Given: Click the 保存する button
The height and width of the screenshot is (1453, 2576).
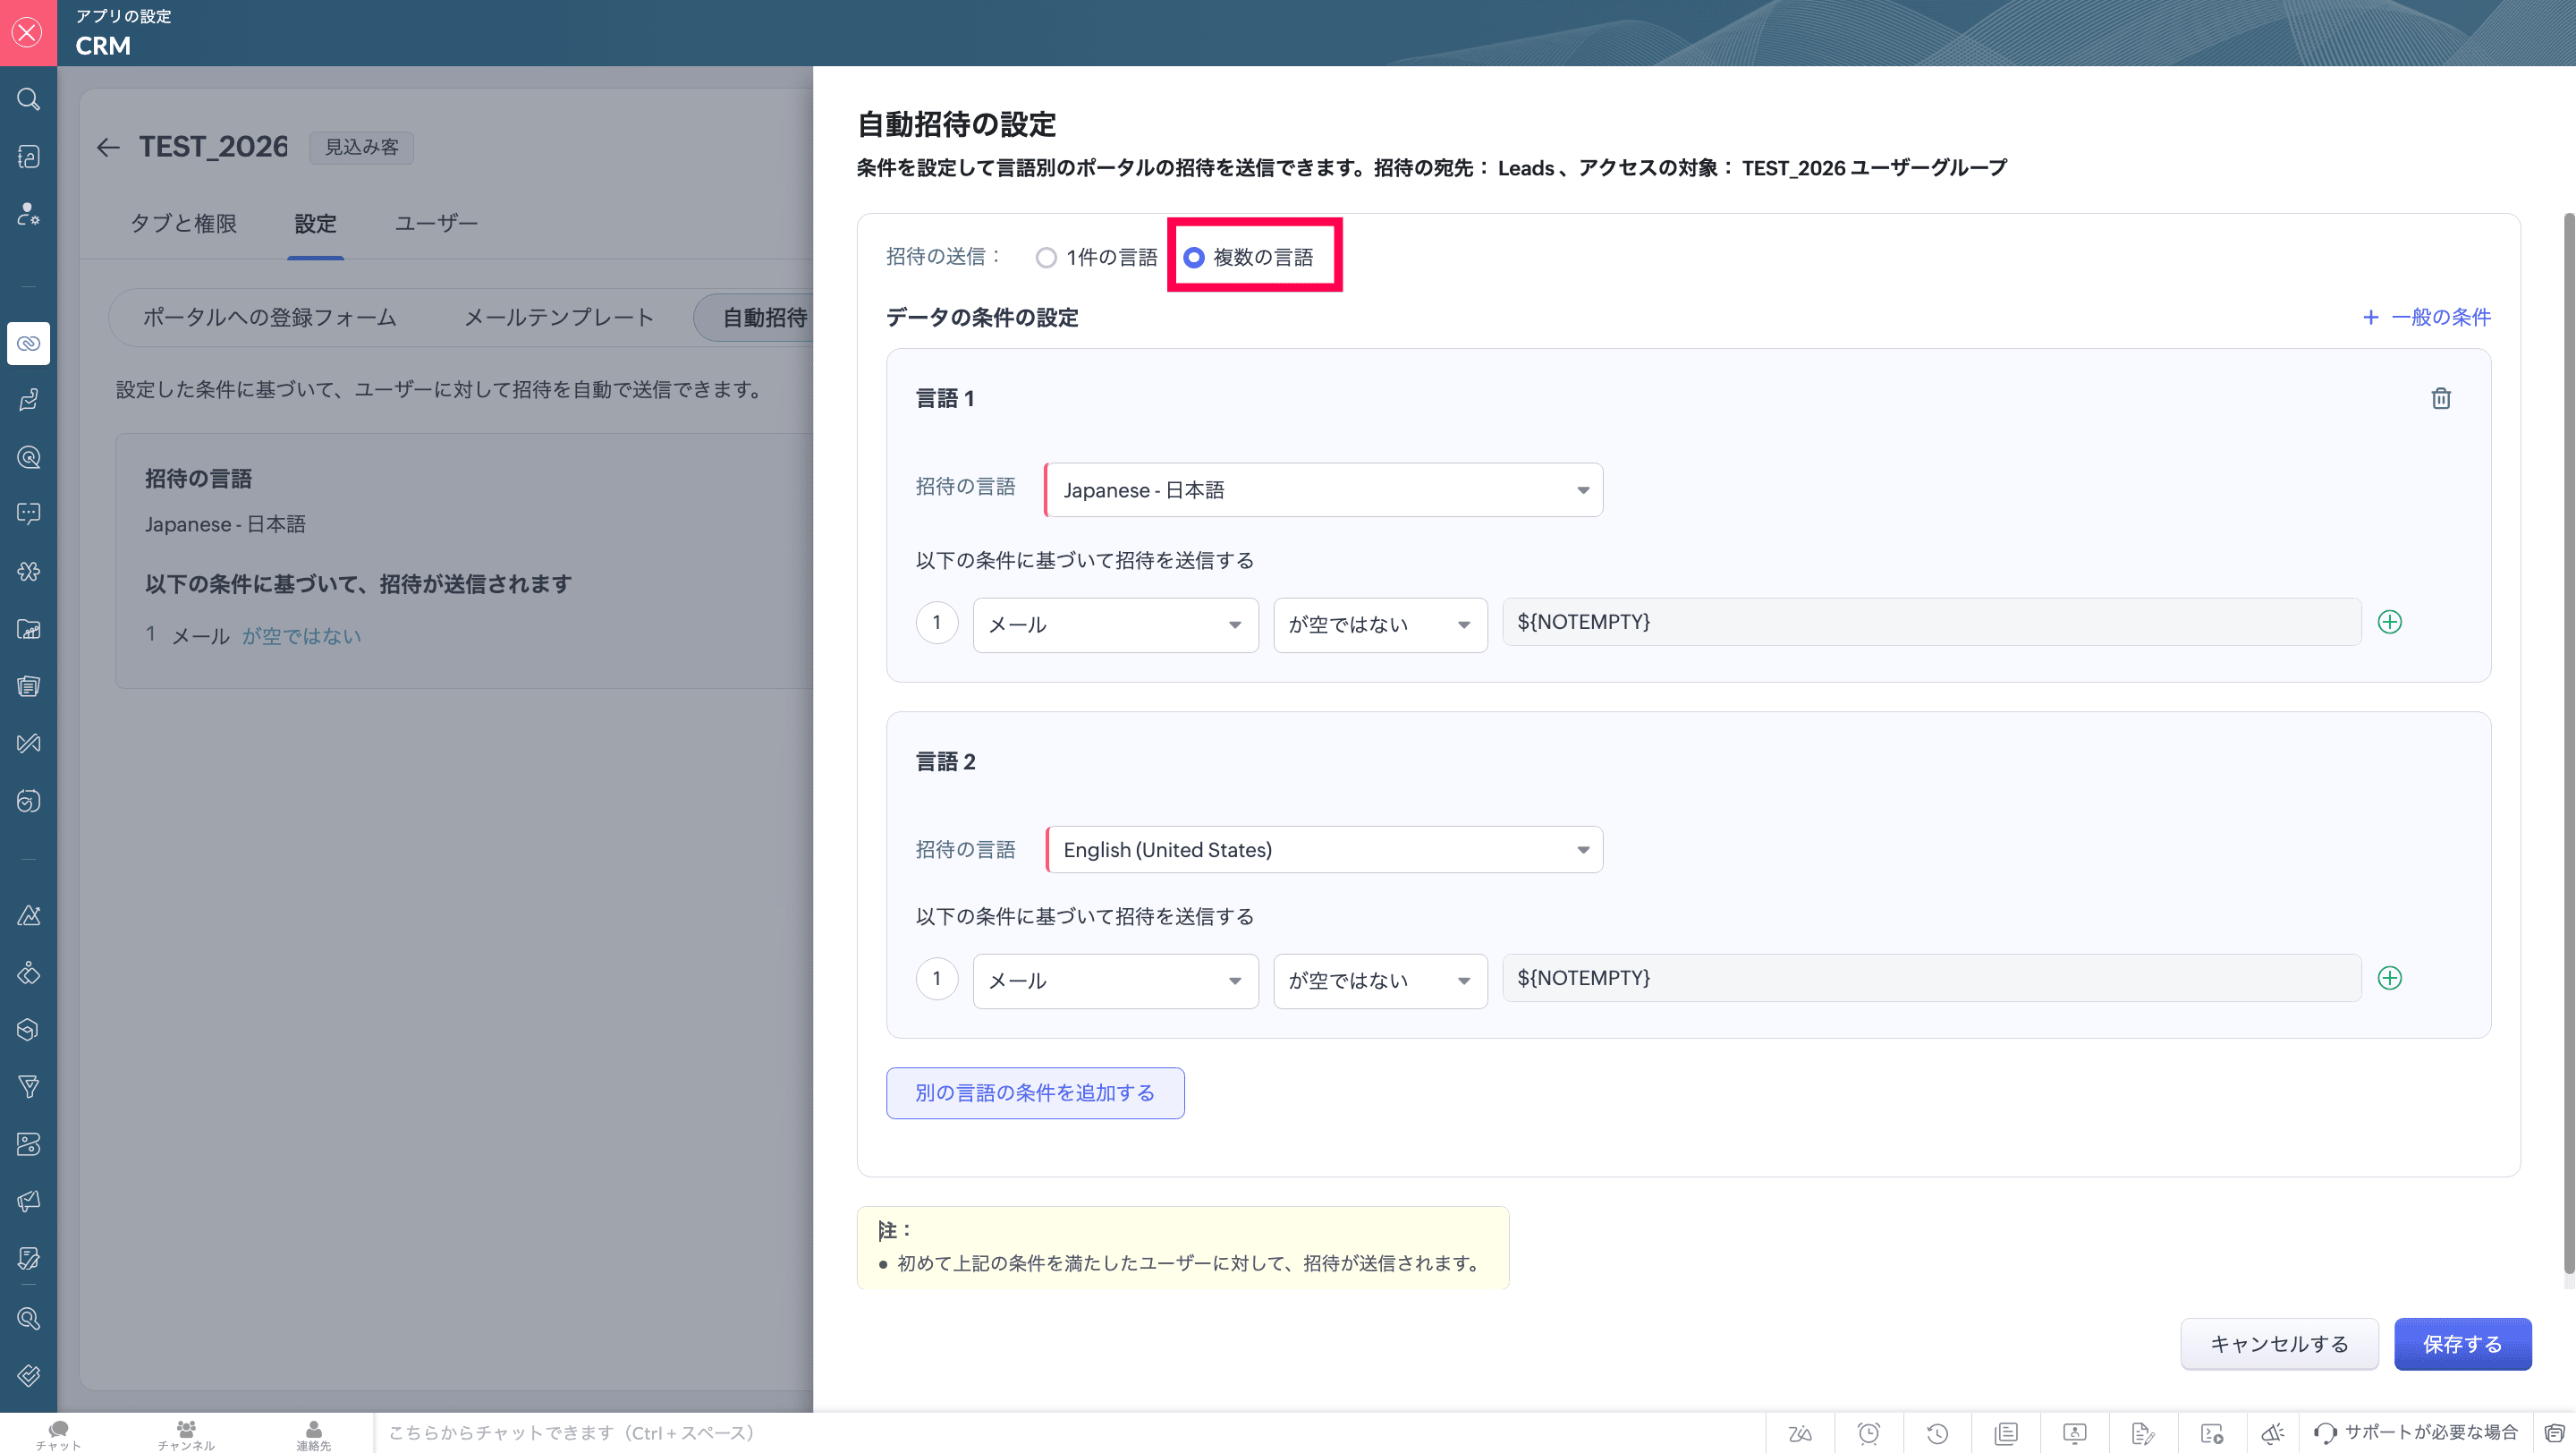Looking at the screenshot, I should pos(2461,1344).
